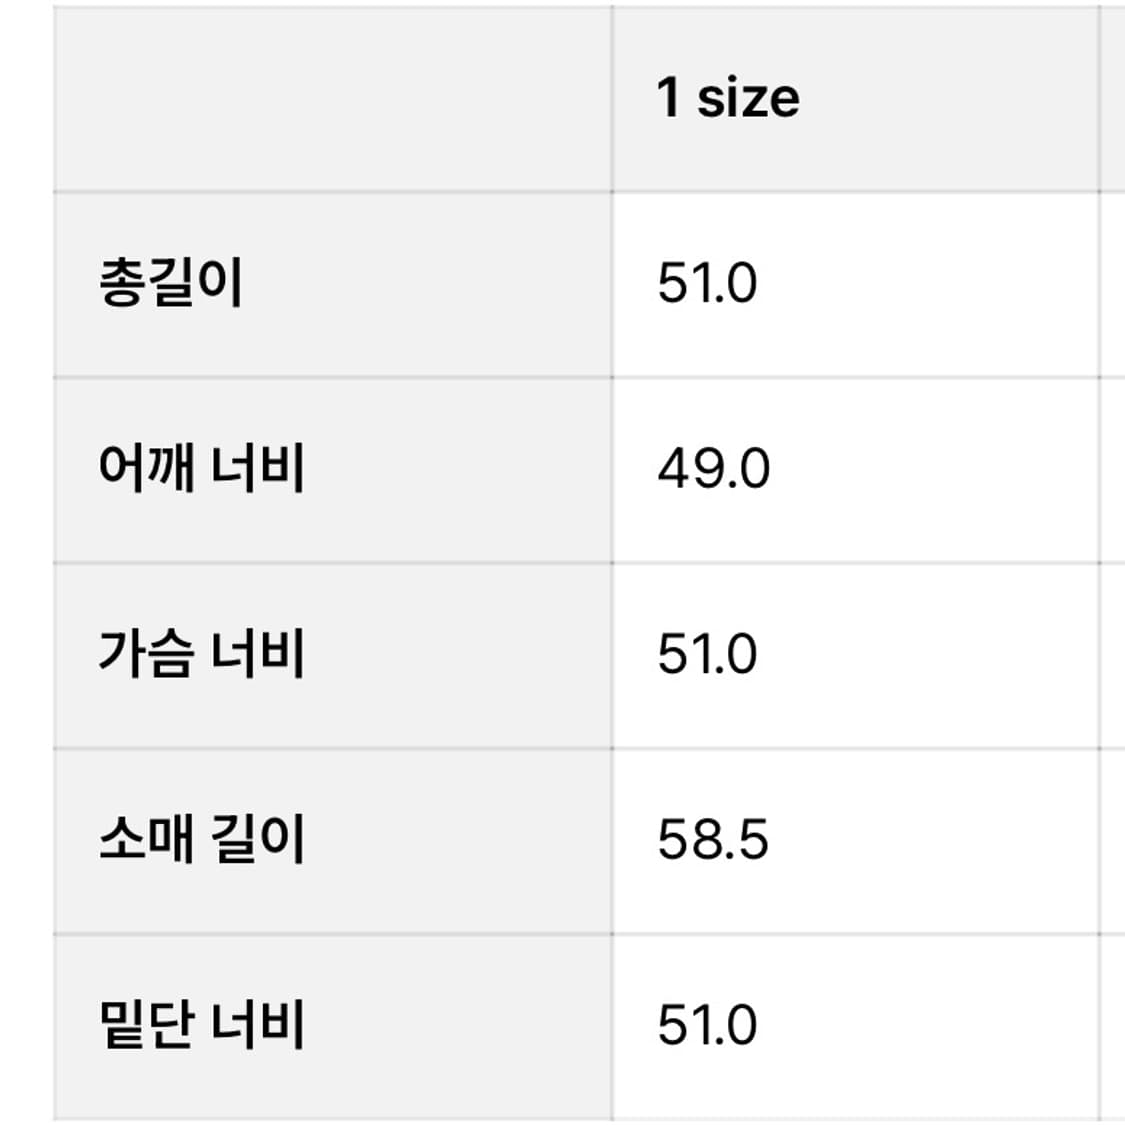The image size is (1125, 1125).
Task: Select the 밑단 너비 row label
Action: (201, 1025)
